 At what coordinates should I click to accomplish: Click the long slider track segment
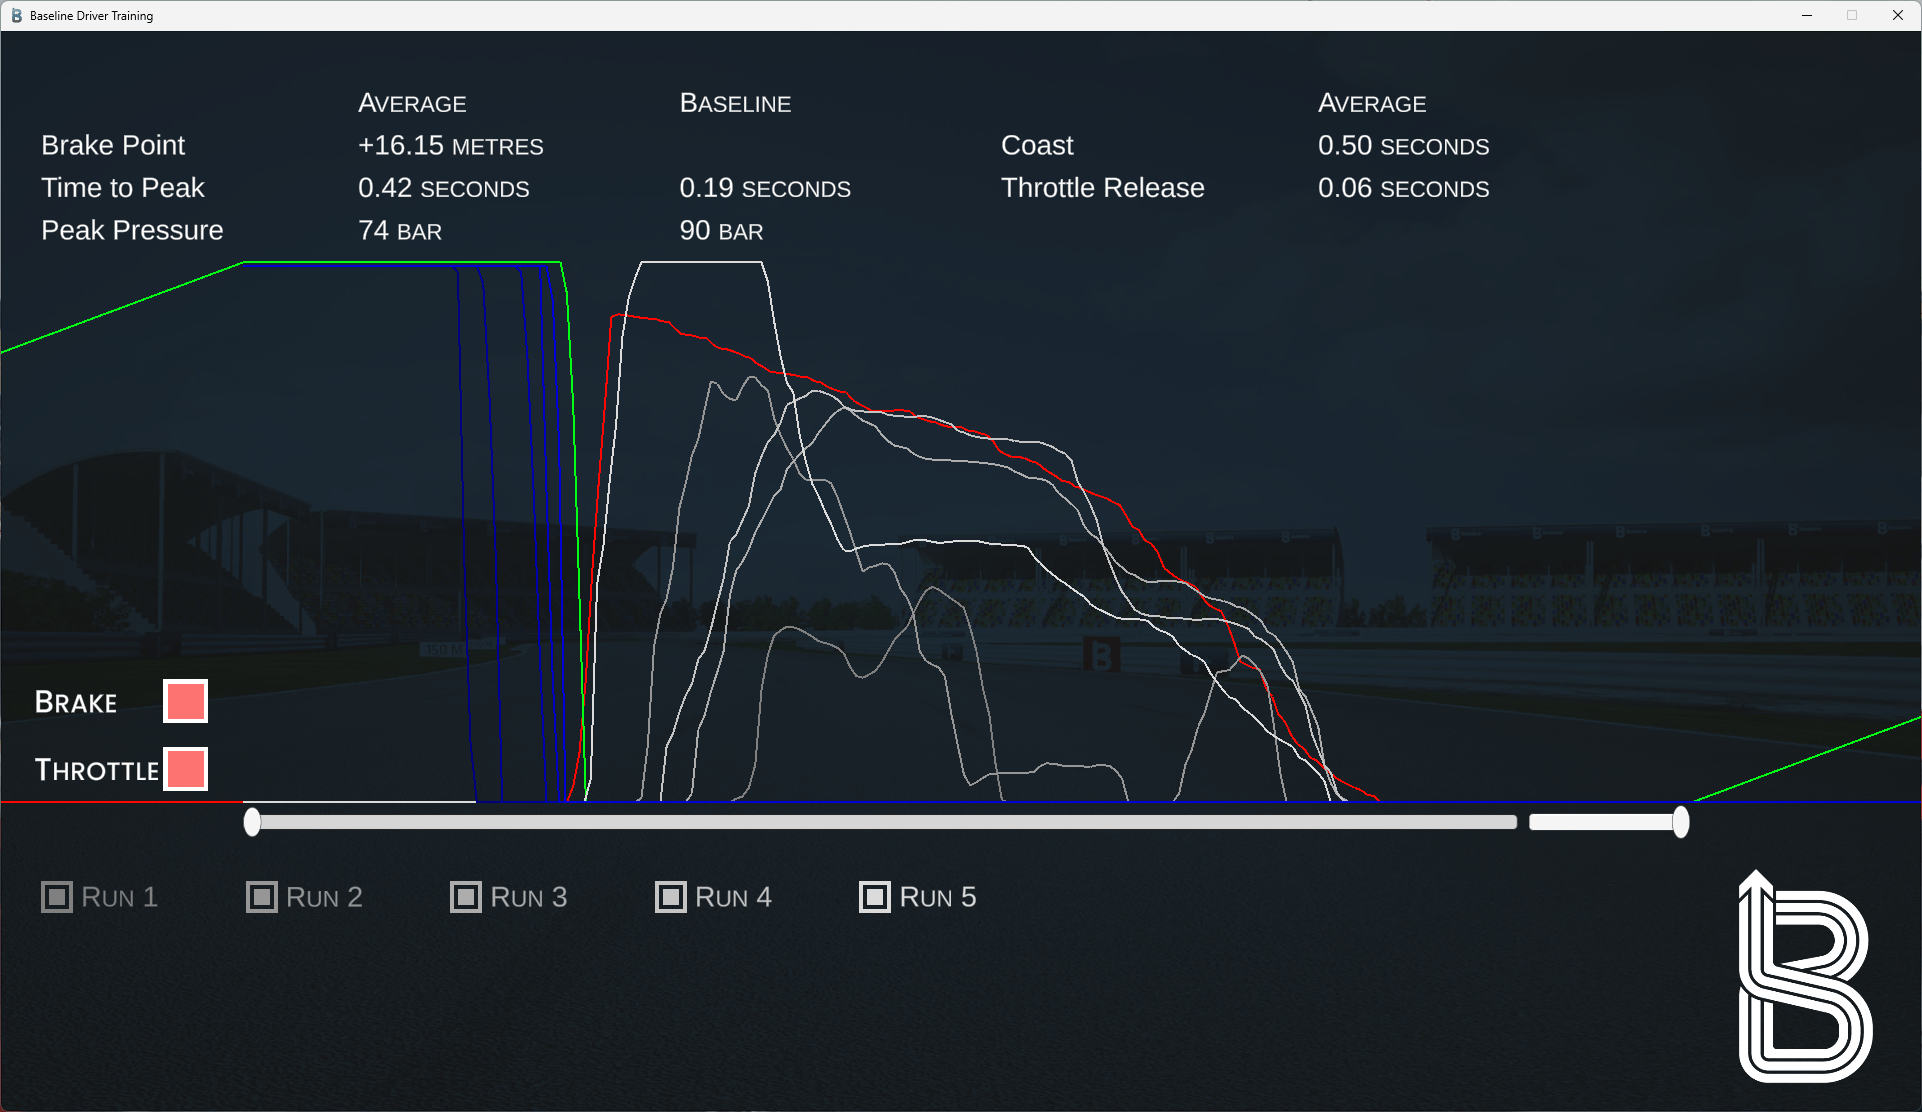(885, 822)
